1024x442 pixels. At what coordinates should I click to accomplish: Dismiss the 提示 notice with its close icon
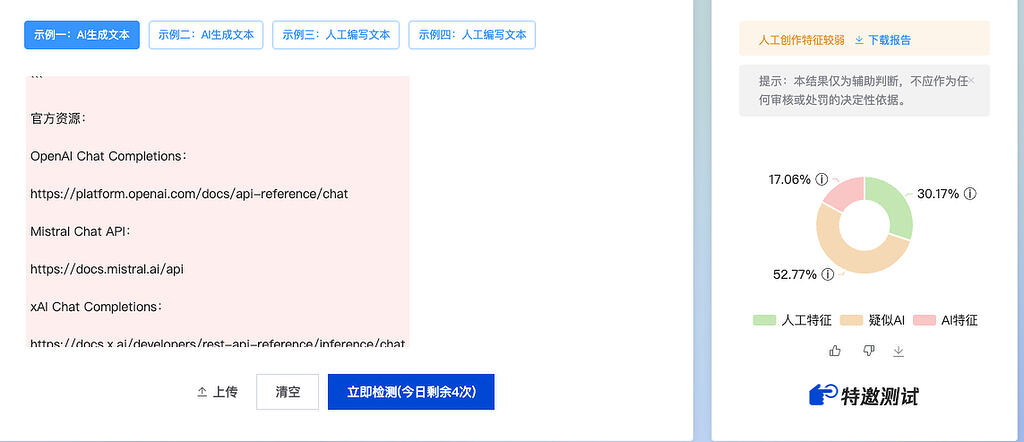click(971, 81)
